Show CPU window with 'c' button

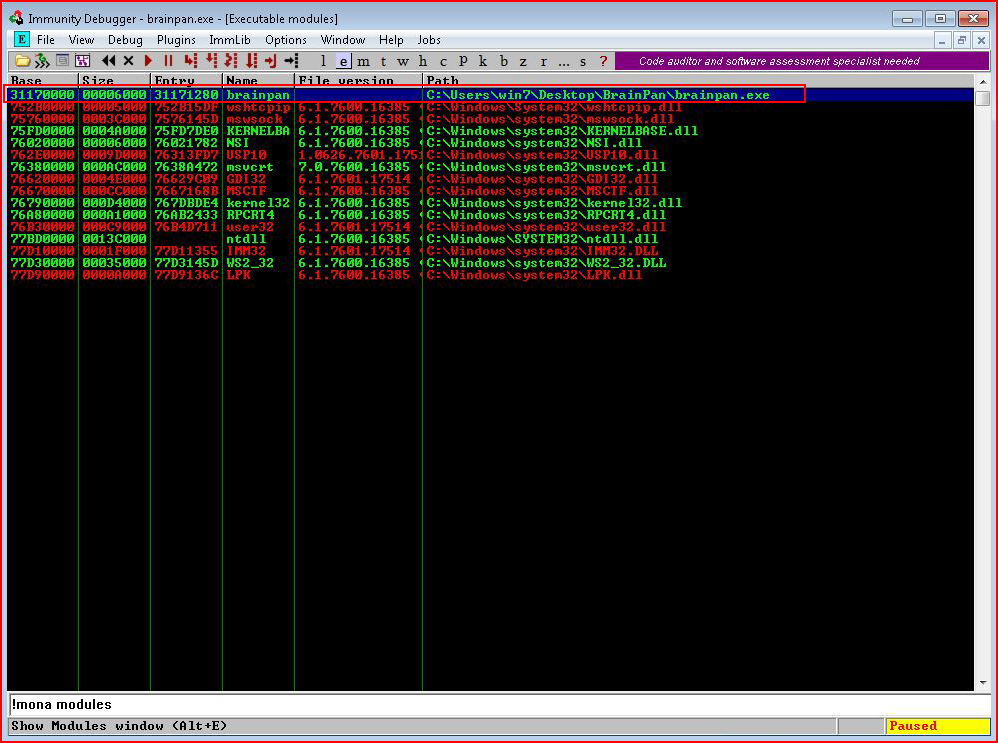tap(444, 61)
